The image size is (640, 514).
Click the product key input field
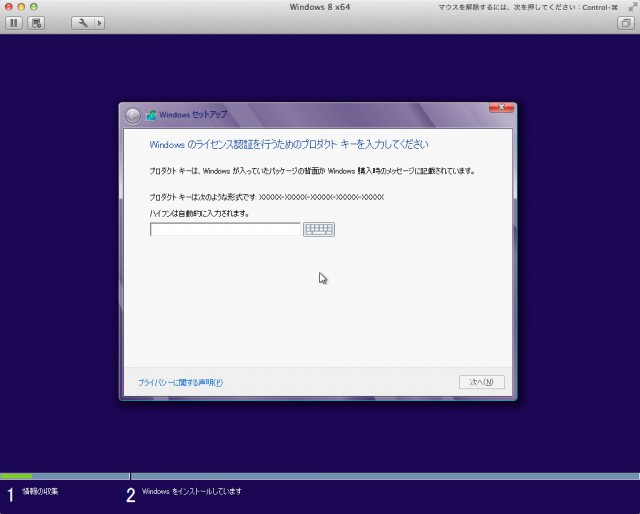pos(225,229)
